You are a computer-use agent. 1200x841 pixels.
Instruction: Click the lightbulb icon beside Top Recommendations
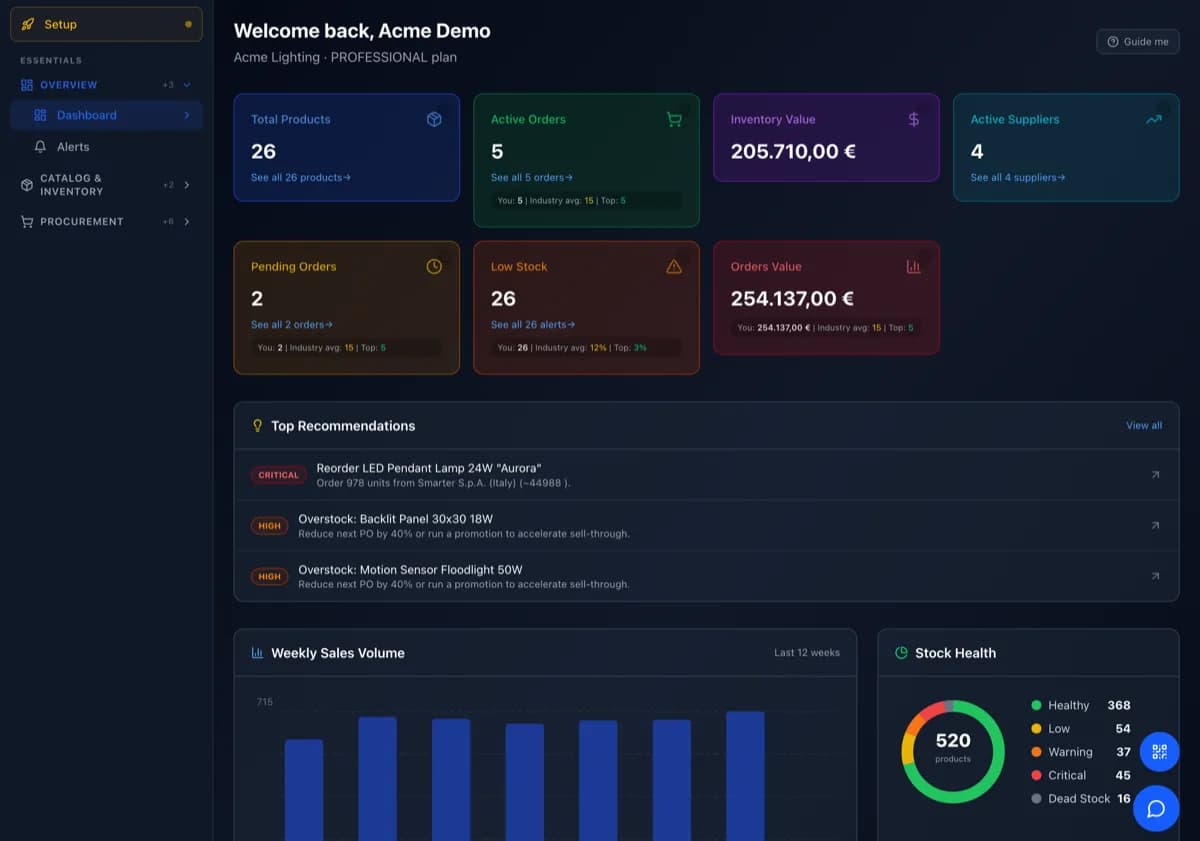[258, 425]
